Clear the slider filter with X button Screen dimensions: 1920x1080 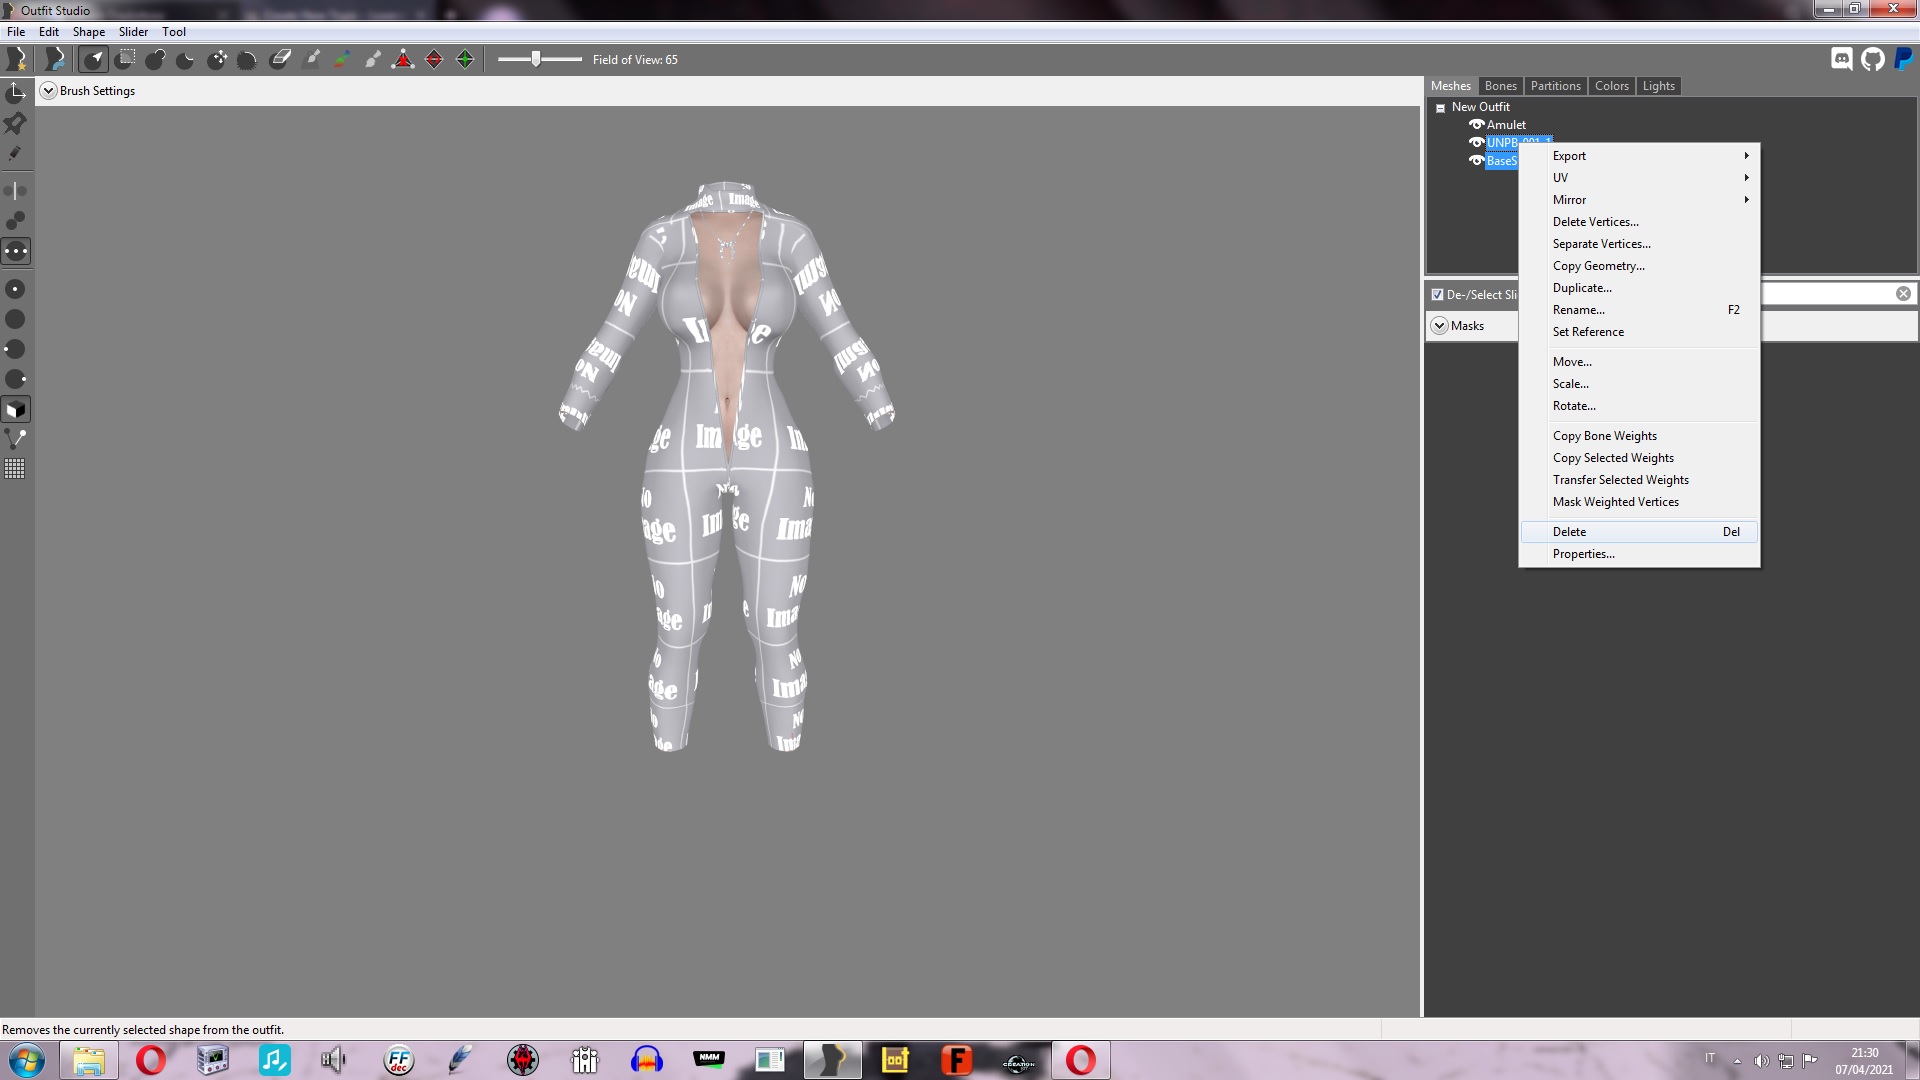(x=1903, y=294)
